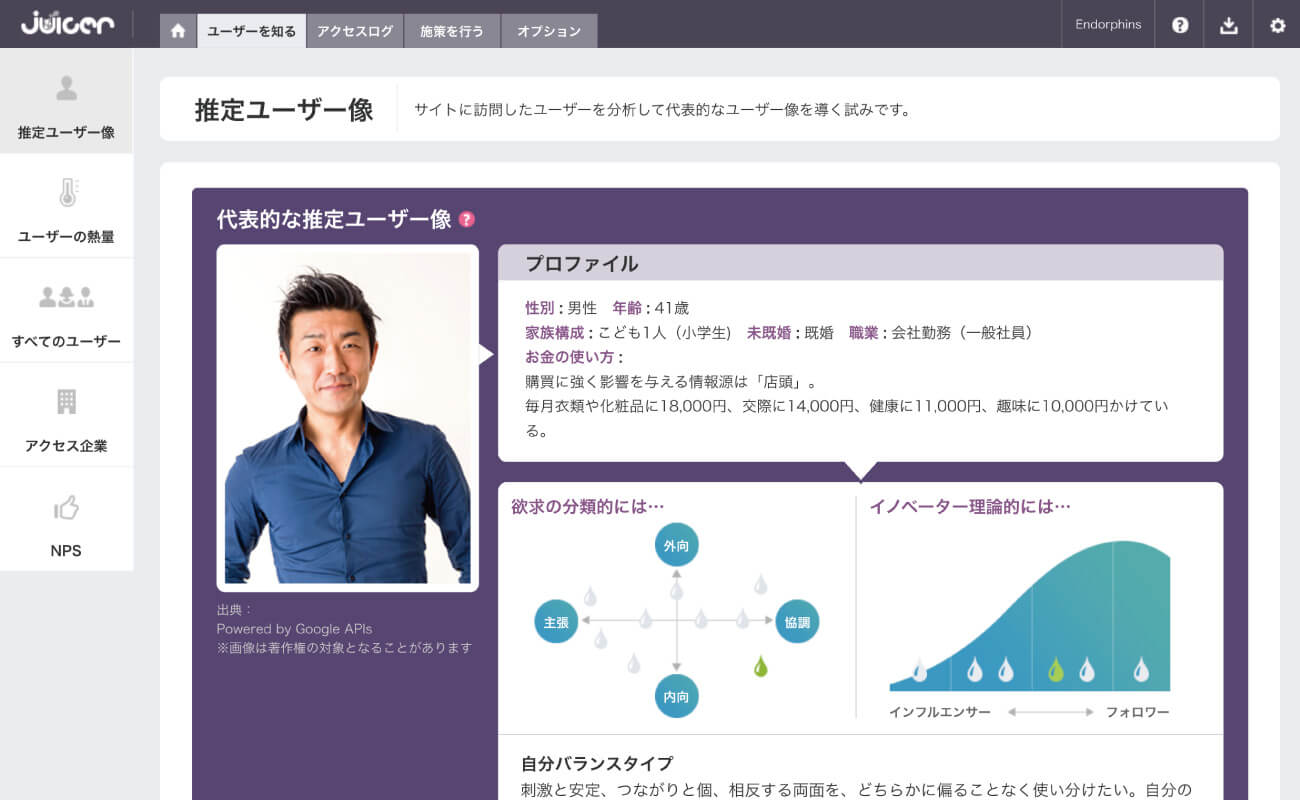This screenshot has width=1300, height=800.
Task: Open ユーザーの熱量 thermometer sidebar item
Action: coord(66,206)
